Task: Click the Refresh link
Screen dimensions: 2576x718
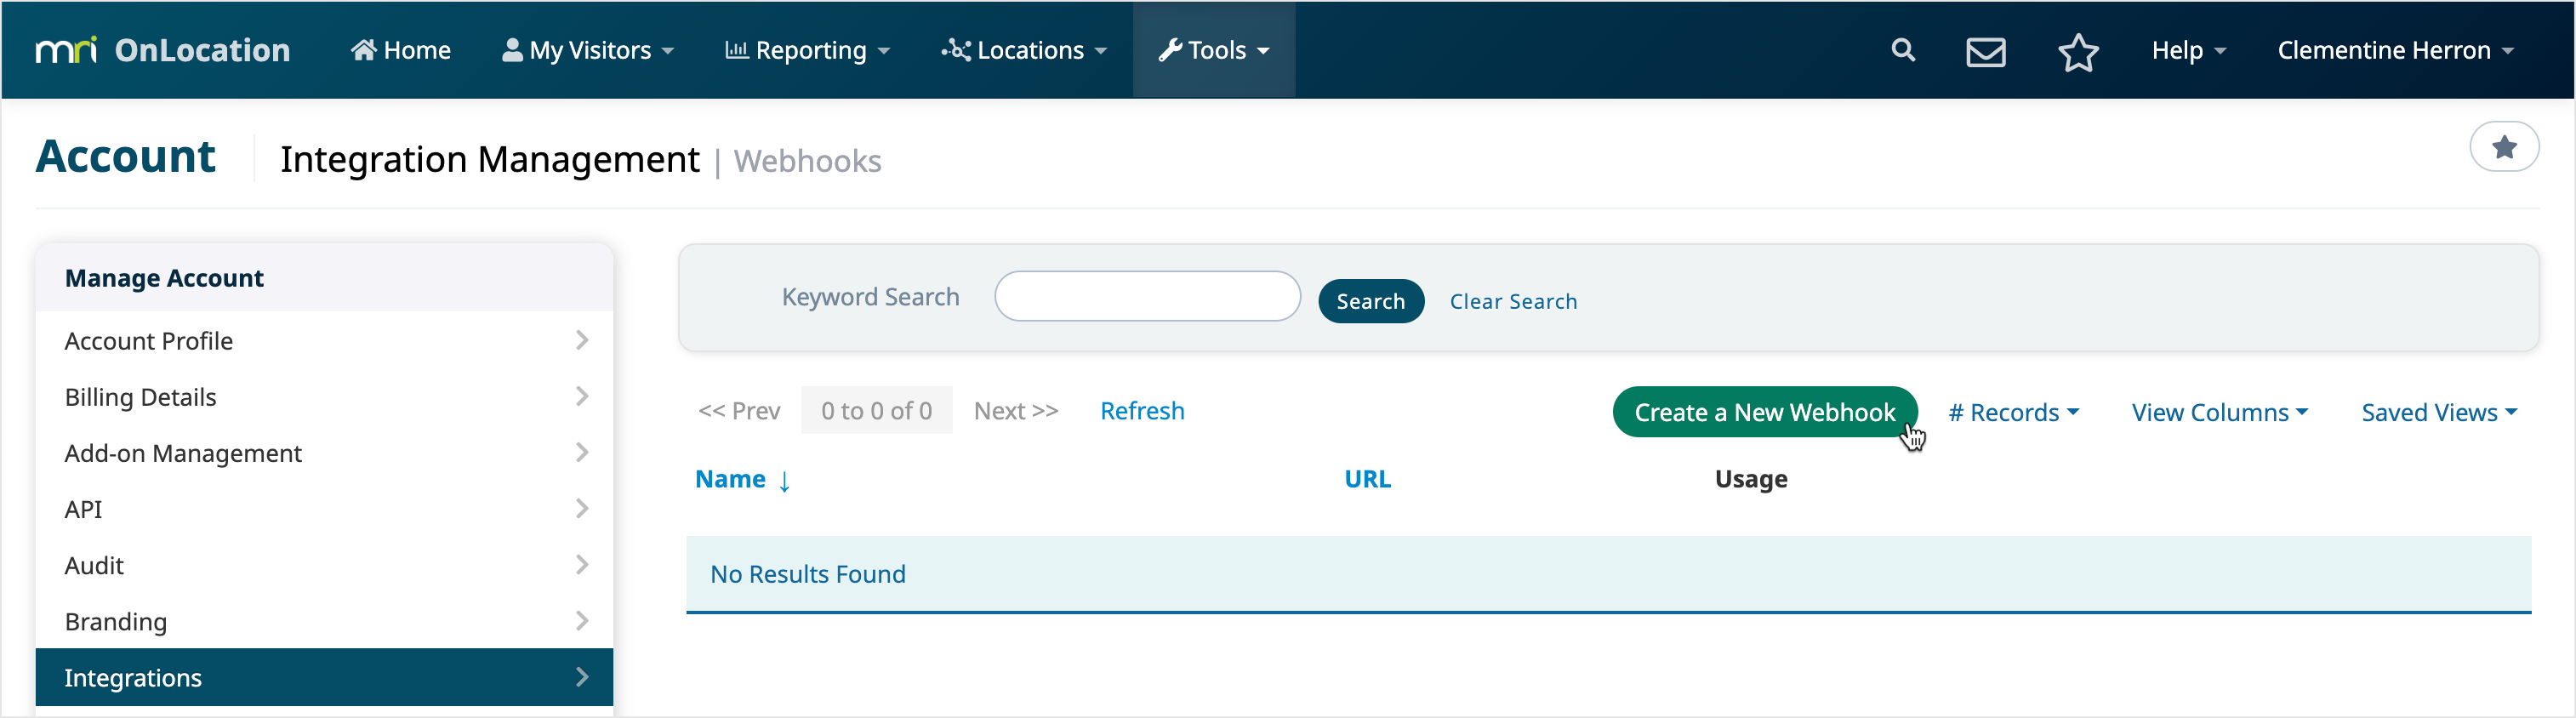Action: click(1142, 411)
